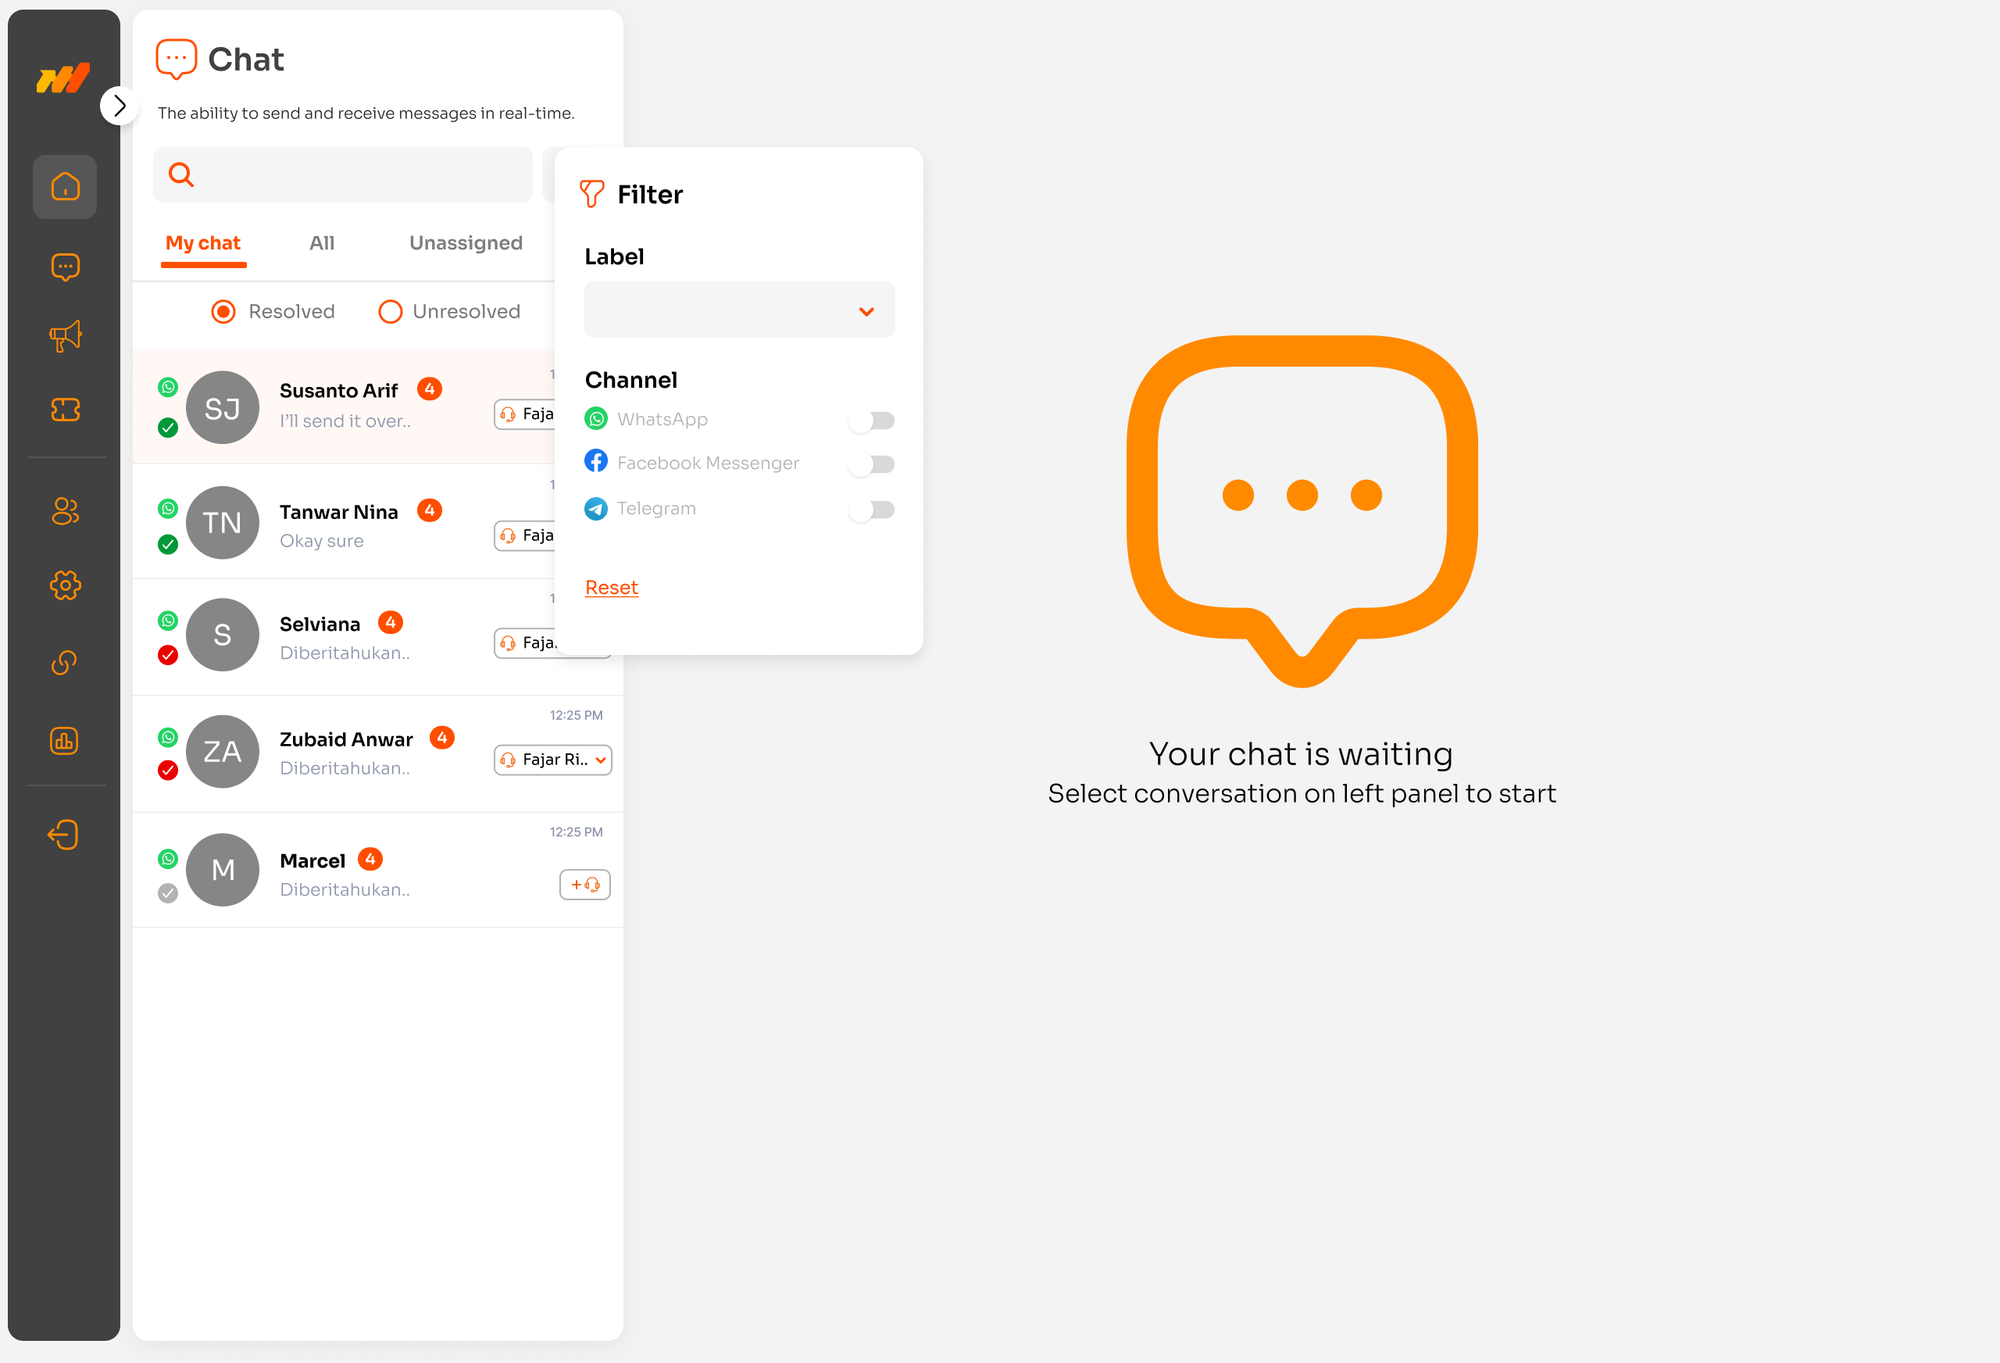This screenshot has width=2000, height=1363.
Task: Switch to the Unassigned tab
Action: pyautogui.click(x=465, y=243)
